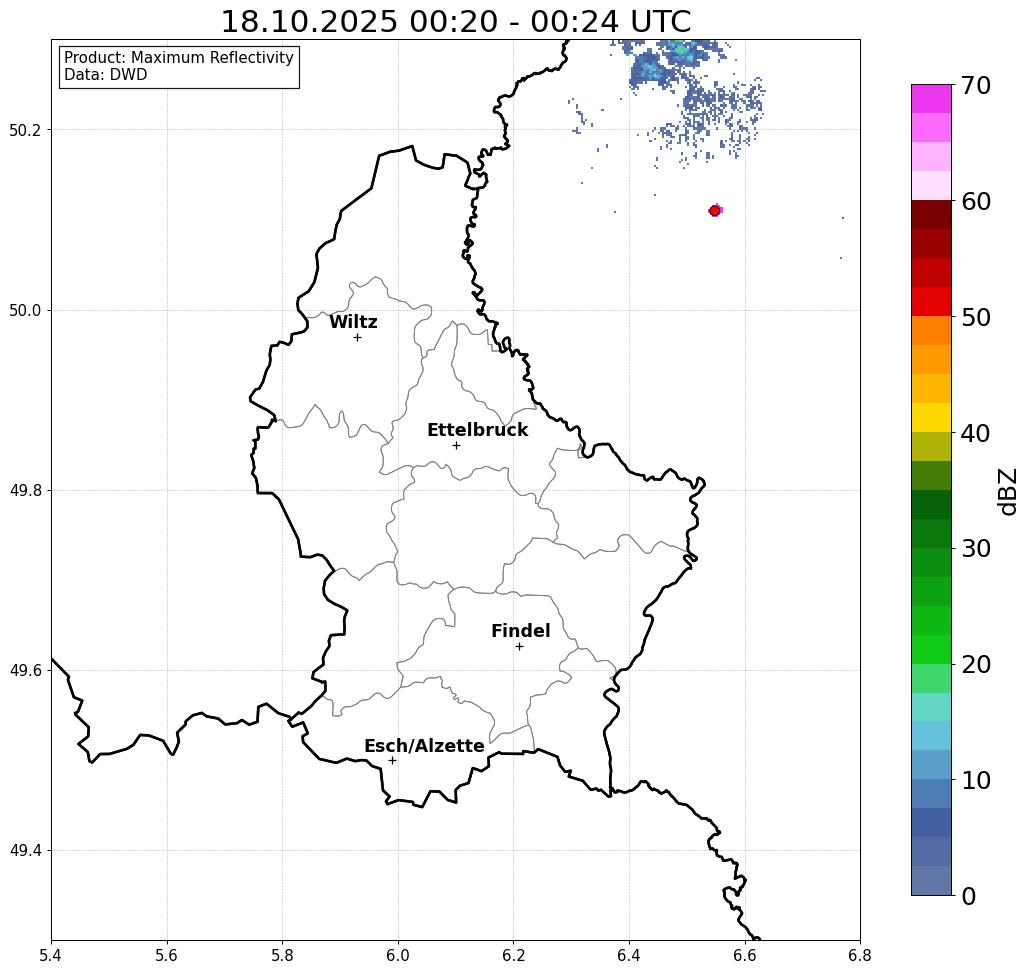Click the plus marker below Esch/Alzette
The width and height of the screenshot is (1029, 973).
pyautogui.click(x=392, y=761)
